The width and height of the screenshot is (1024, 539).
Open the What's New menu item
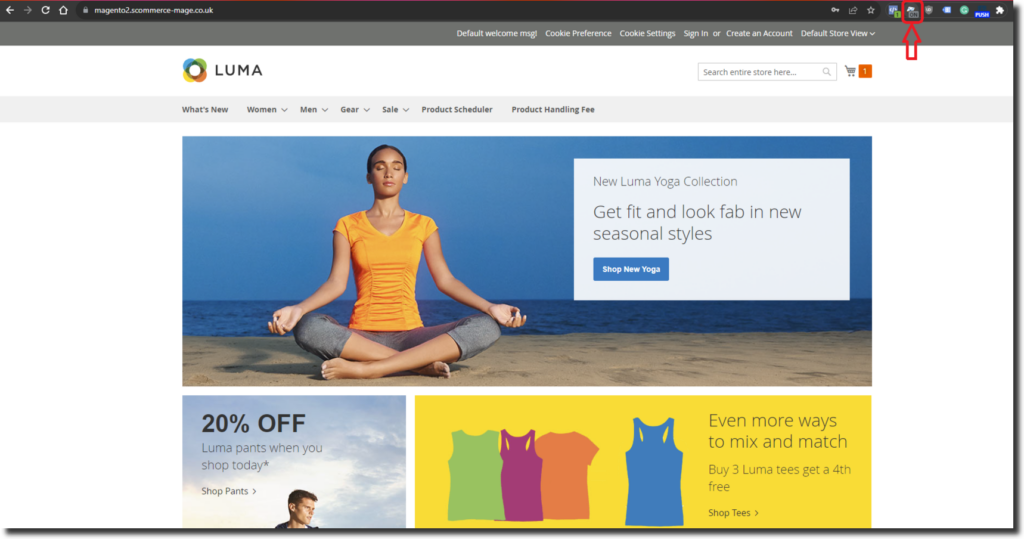coord(205,110)
